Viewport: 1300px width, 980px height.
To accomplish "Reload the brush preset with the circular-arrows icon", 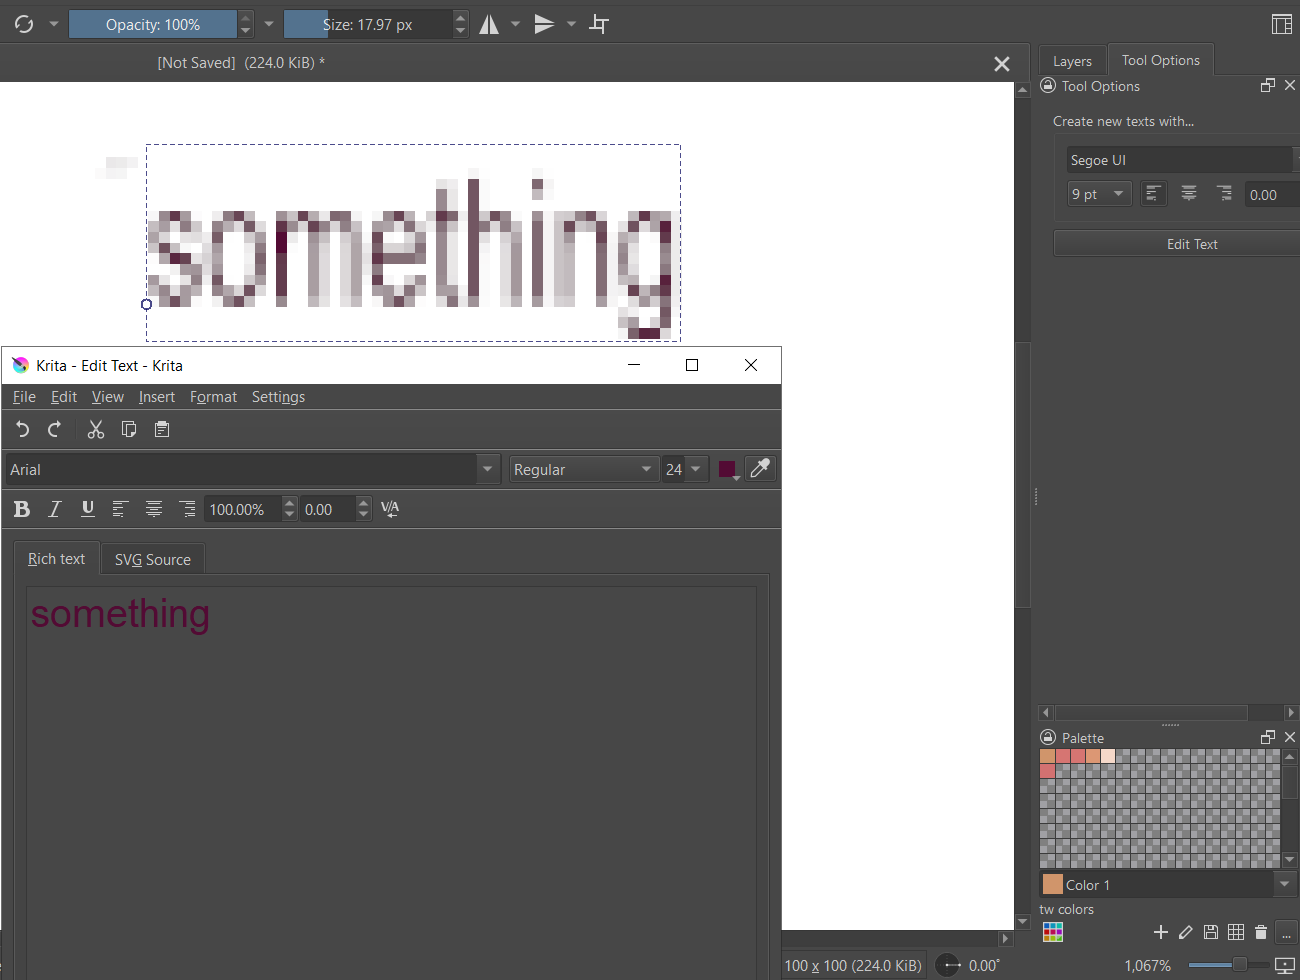I will 24,24.
